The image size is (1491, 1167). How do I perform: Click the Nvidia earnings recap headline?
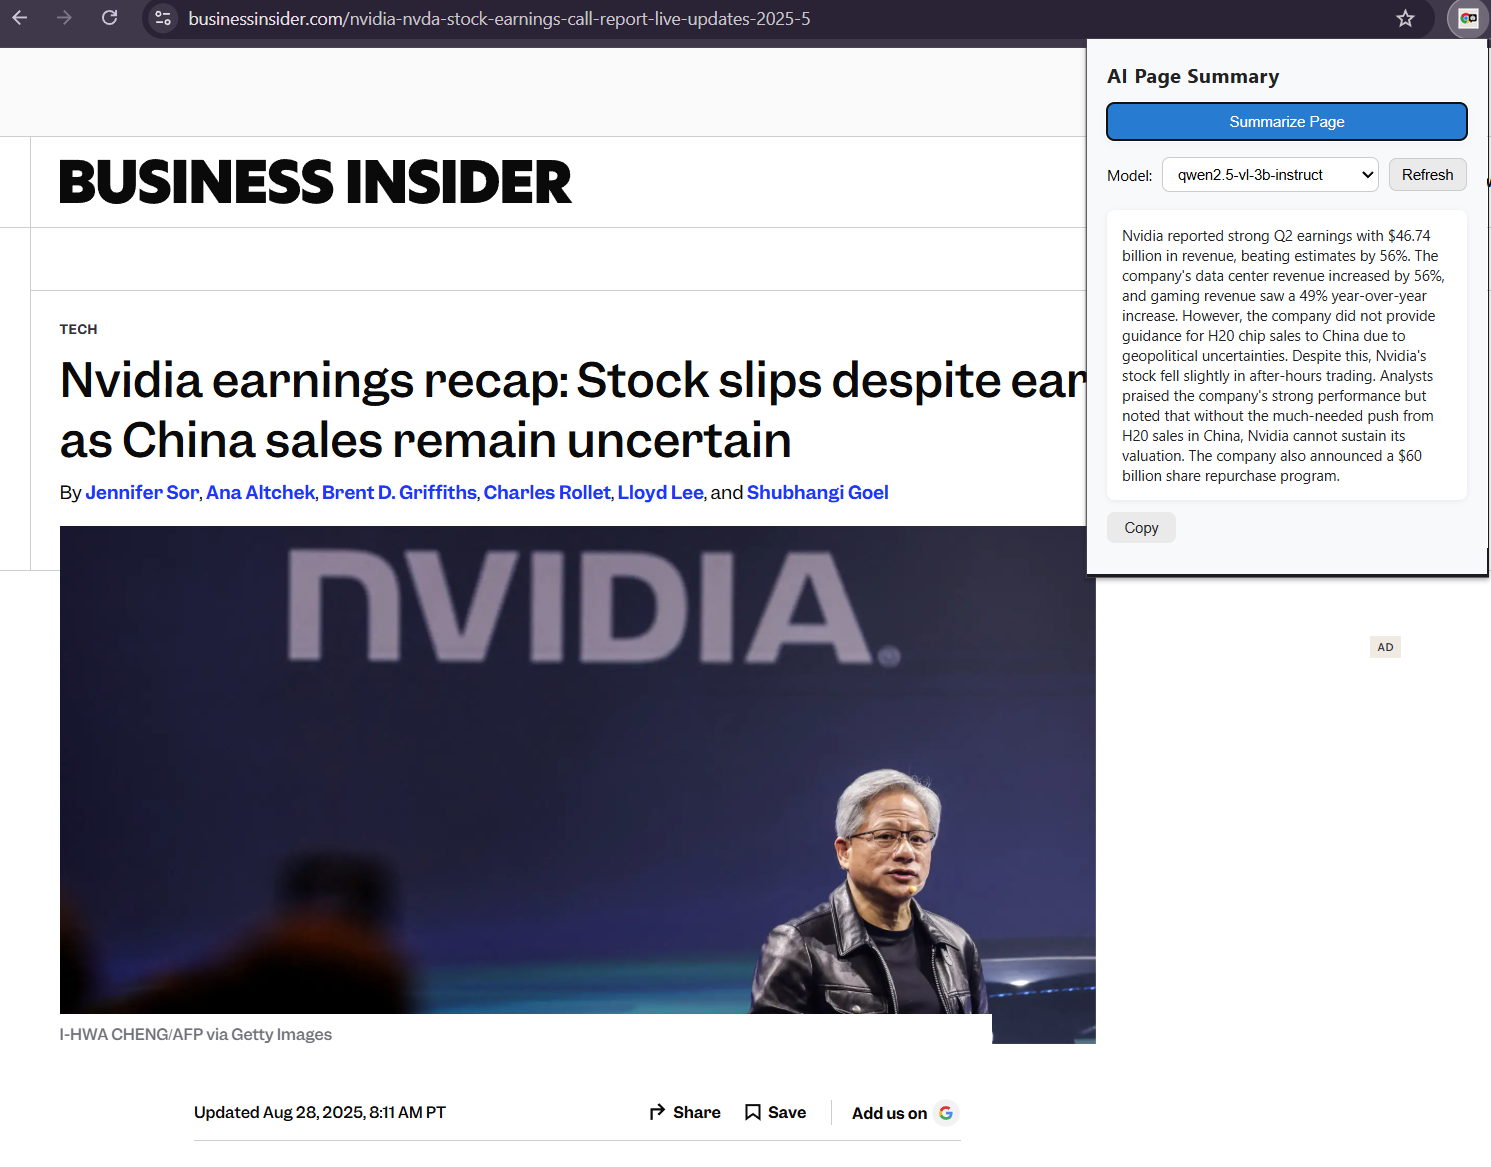pyautogui.click(x=572, y=410)
